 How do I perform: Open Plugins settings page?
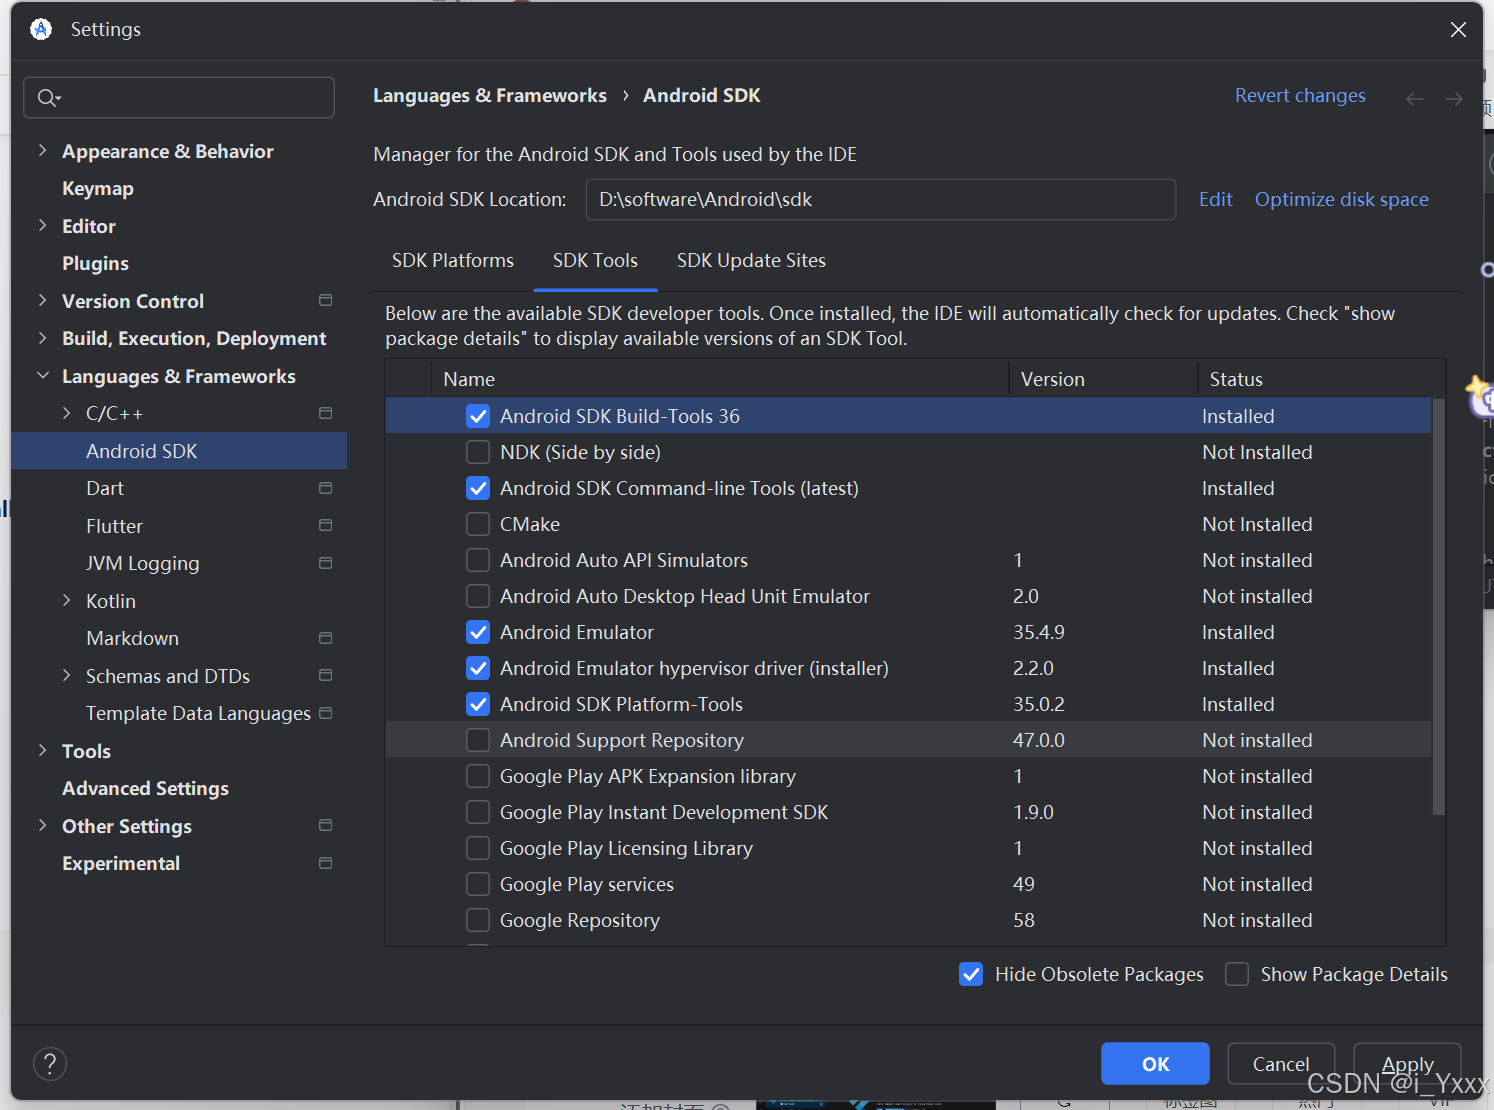pyautogui.click(x=95, y=263)
